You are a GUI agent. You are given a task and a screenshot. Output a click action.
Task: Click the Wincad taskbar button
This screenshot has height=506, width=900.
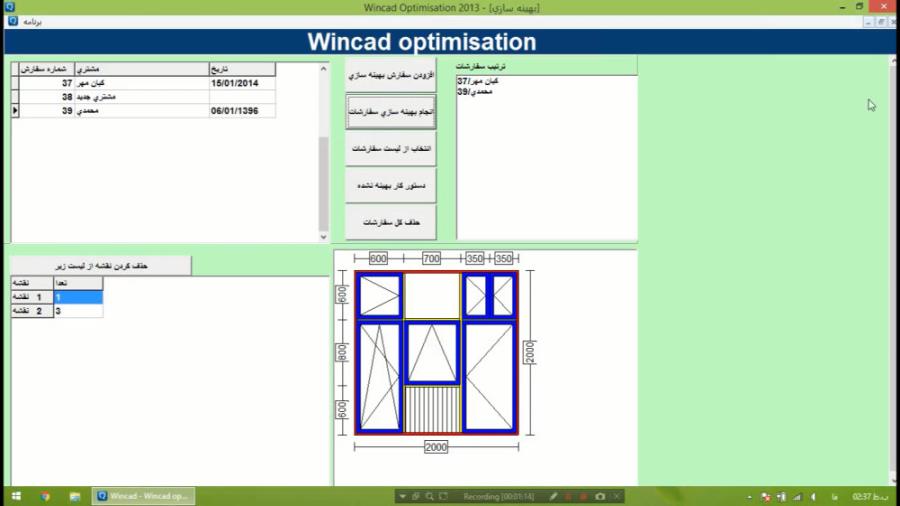[144, 496]
